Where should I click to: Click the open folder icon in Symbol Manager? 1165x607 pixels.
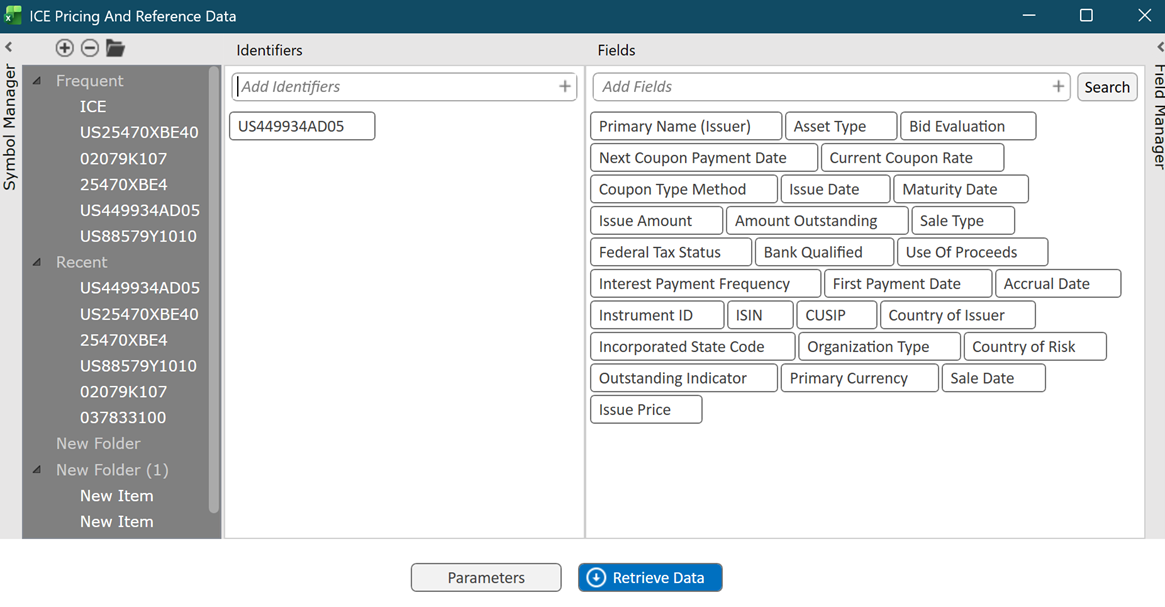coord(115,48)
